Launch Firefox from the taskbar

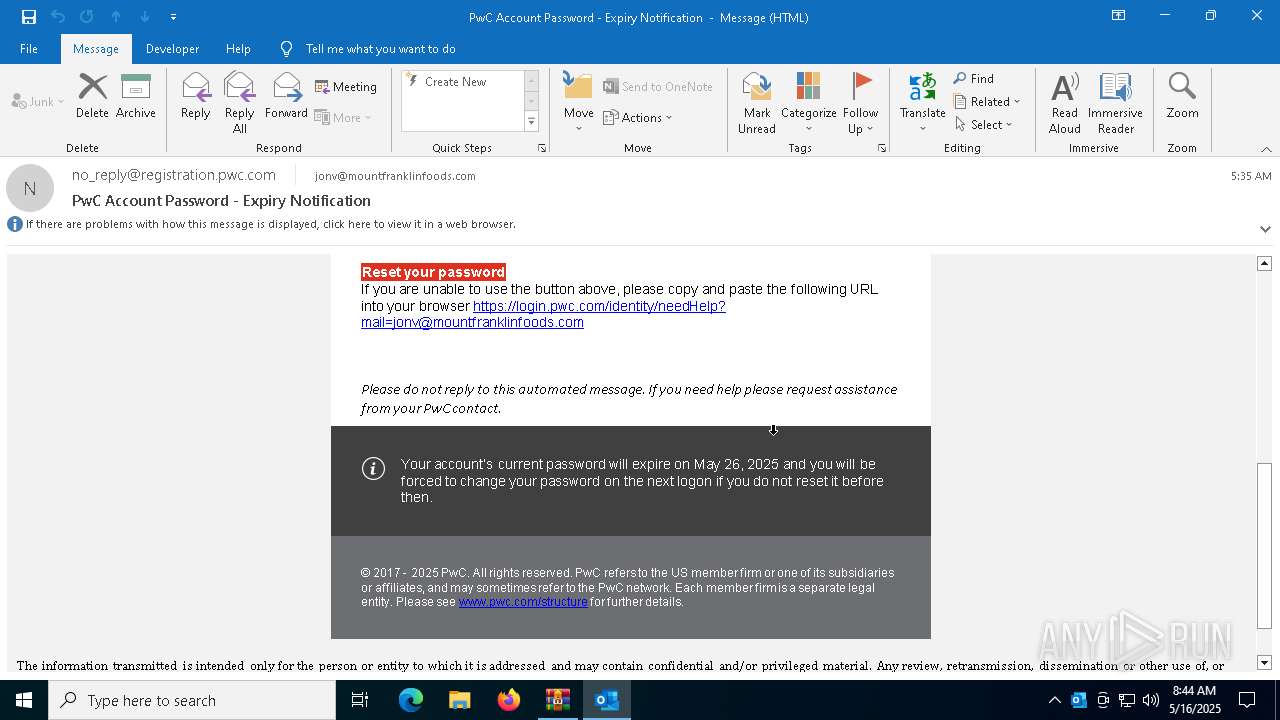pos(508,700)
